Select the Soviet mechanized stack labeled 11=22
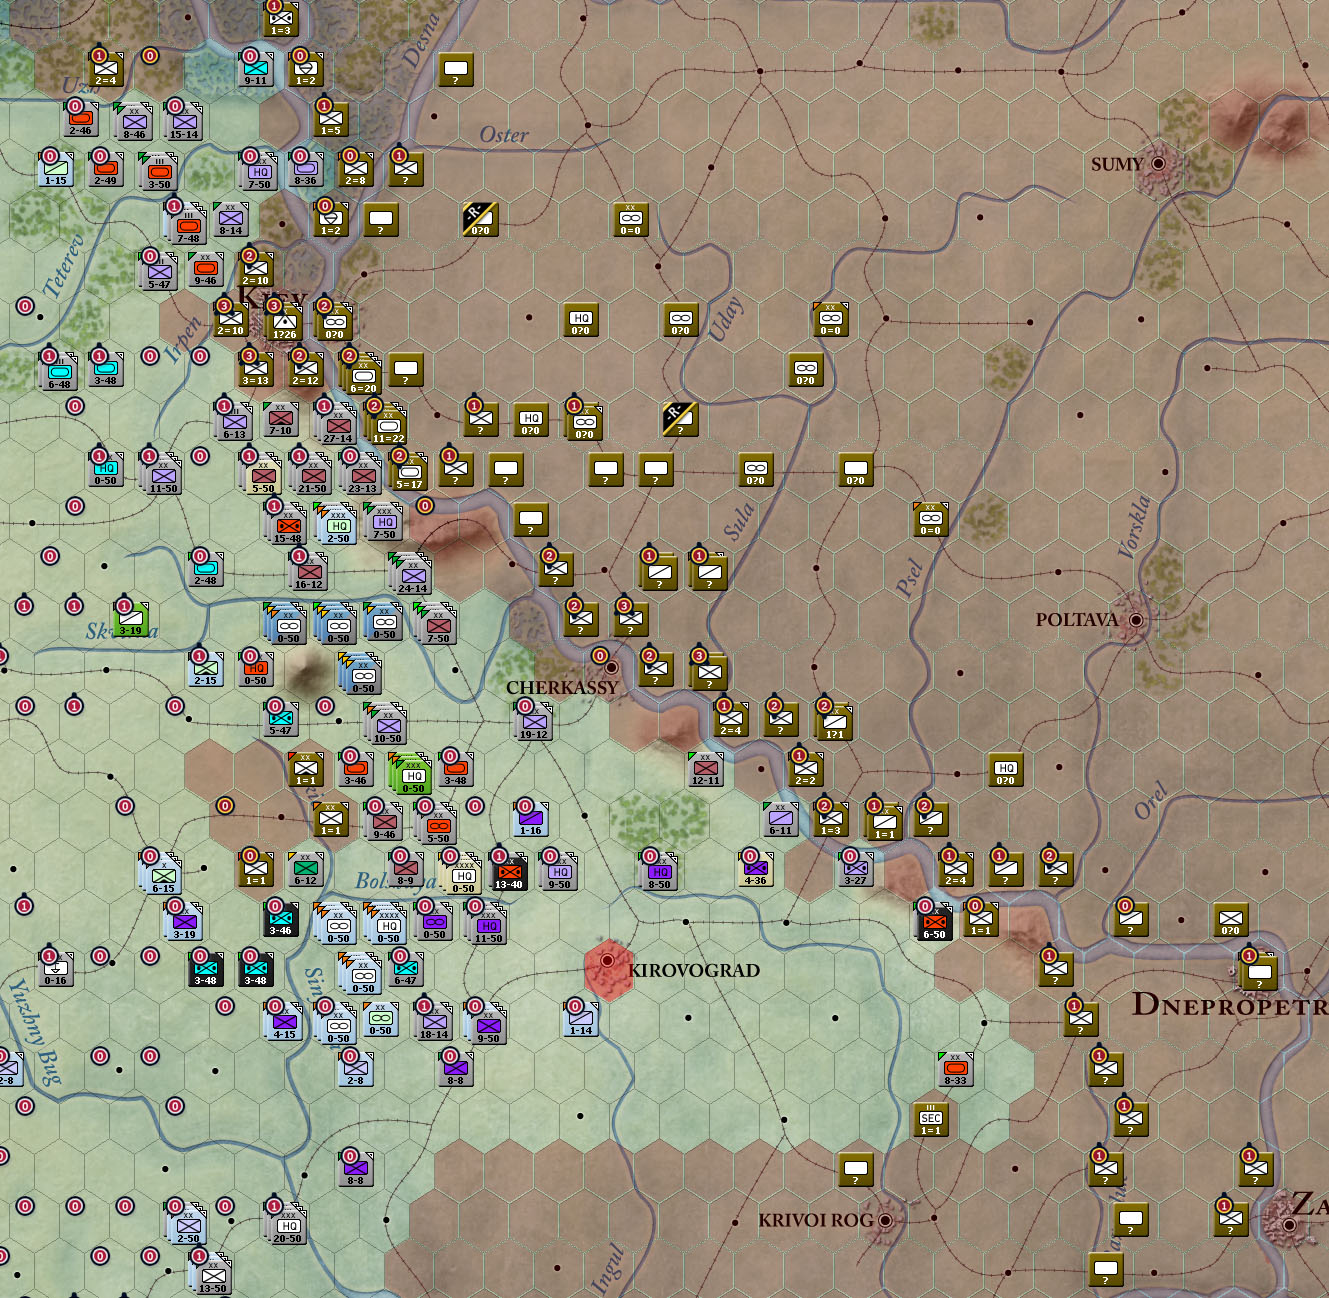Viewport: 1329px width, 1298px height. [387, 423]
